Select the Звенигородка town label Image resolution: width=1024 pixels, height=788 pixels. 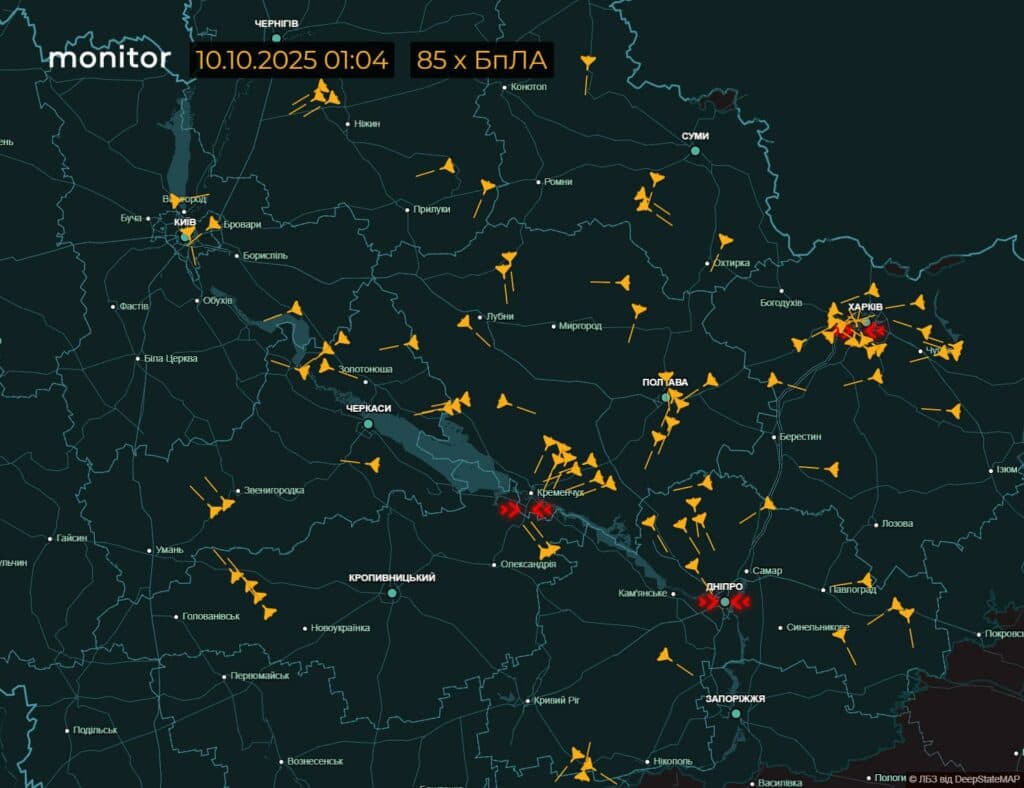point(274,490)
